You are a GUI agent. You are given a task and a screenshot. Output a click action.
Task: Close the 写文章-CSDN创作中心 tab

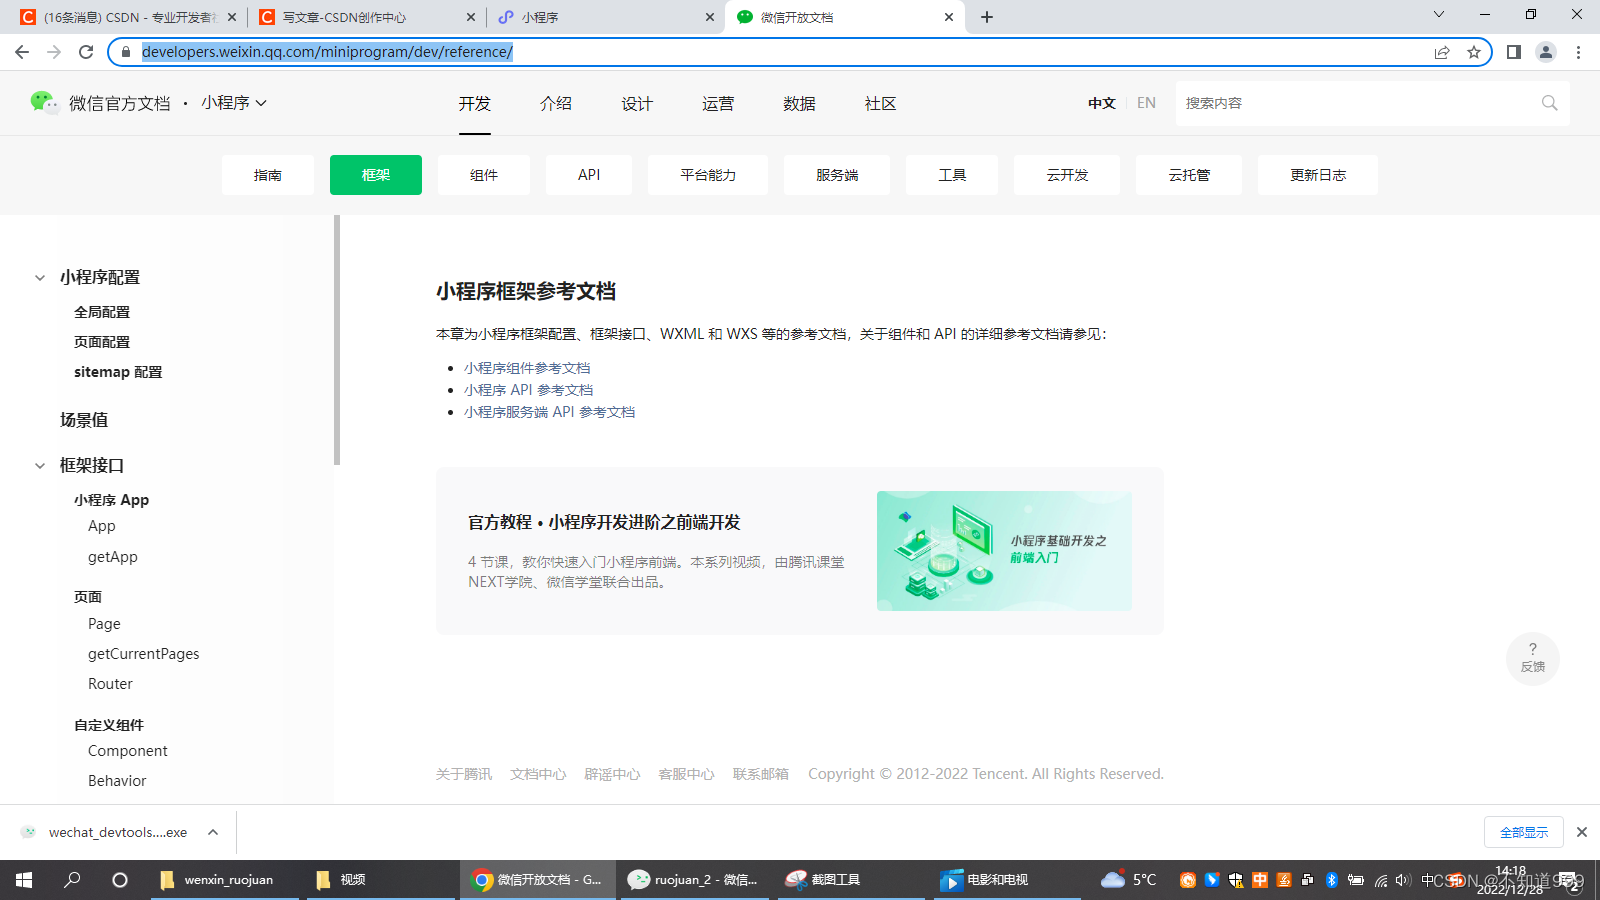click(472, 17)
